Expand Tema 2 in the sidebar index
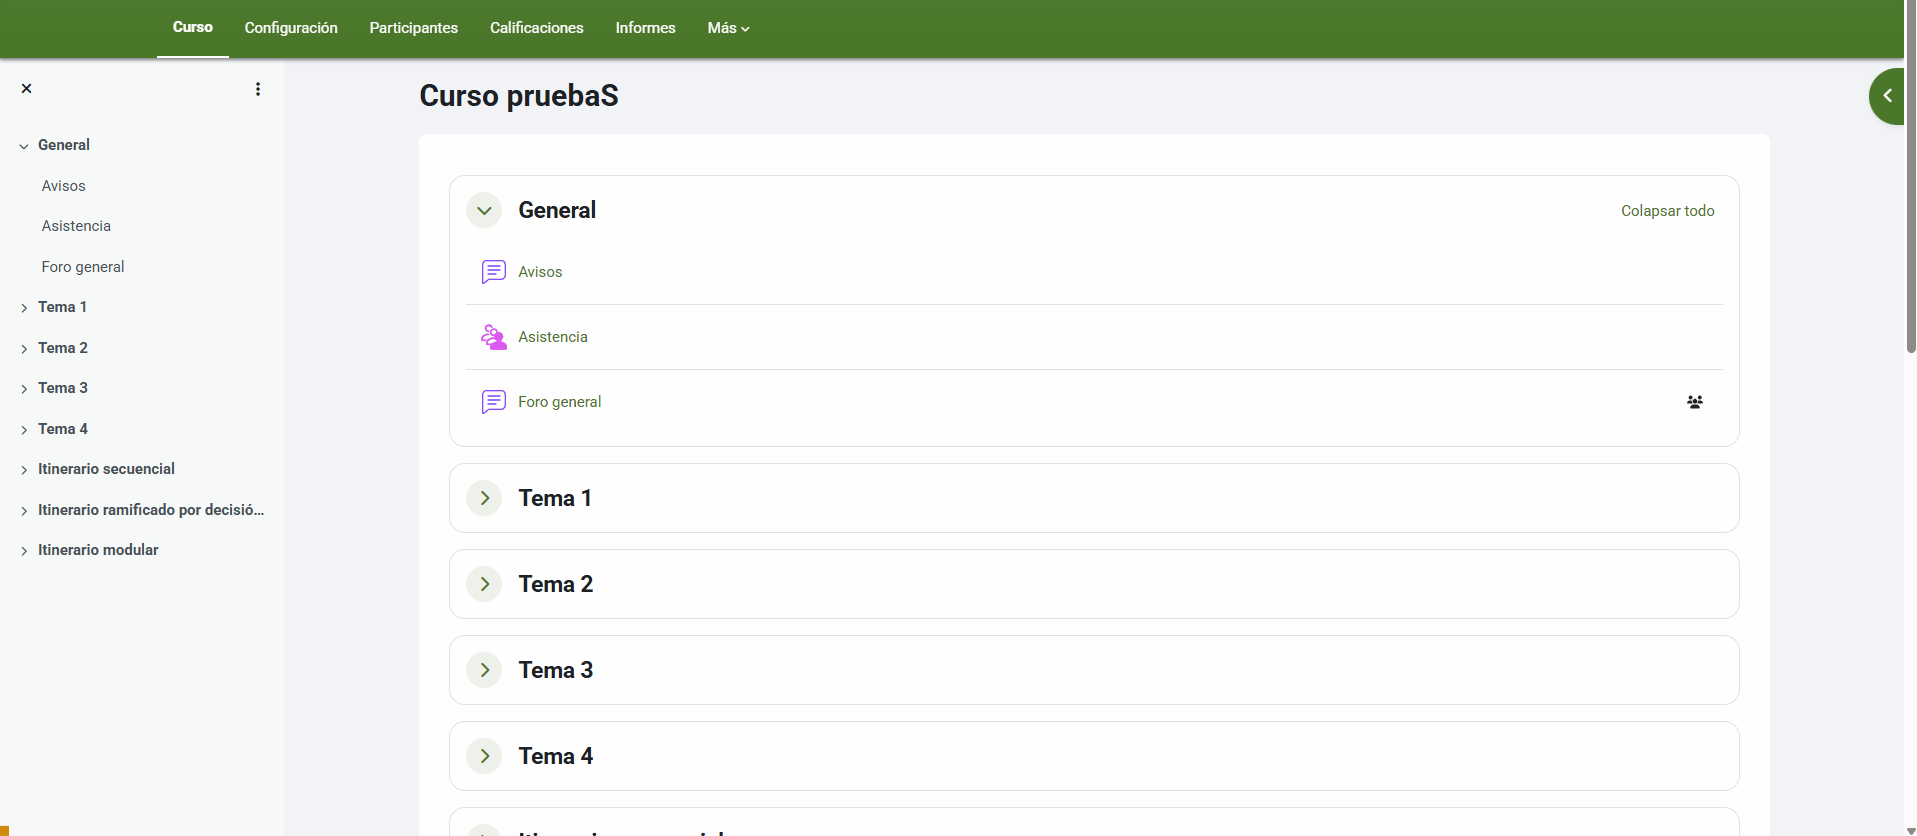The width and height of the screenshot is (1917, 836). click(x=24, y=349)
